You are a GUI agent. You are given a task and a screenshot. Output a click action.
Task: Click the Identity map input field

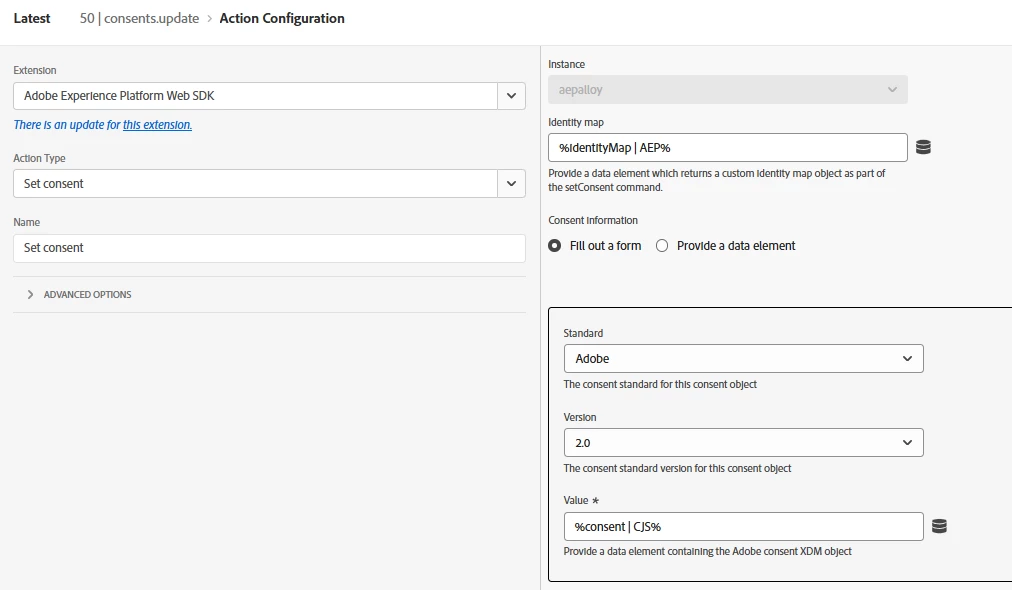727,148
